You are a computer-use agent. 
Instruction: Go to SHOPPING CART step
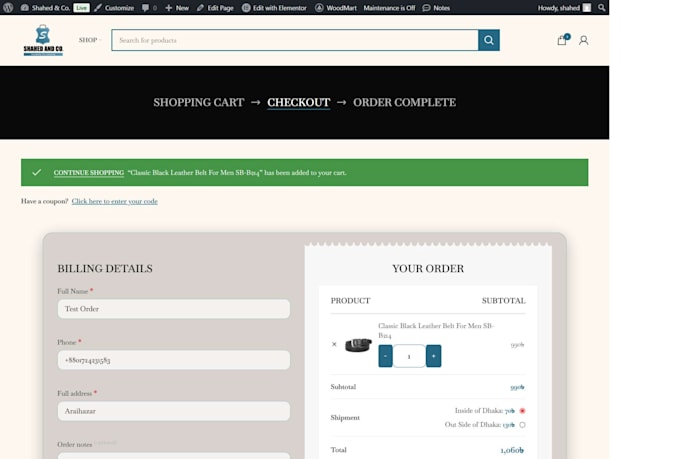[199, 102]
